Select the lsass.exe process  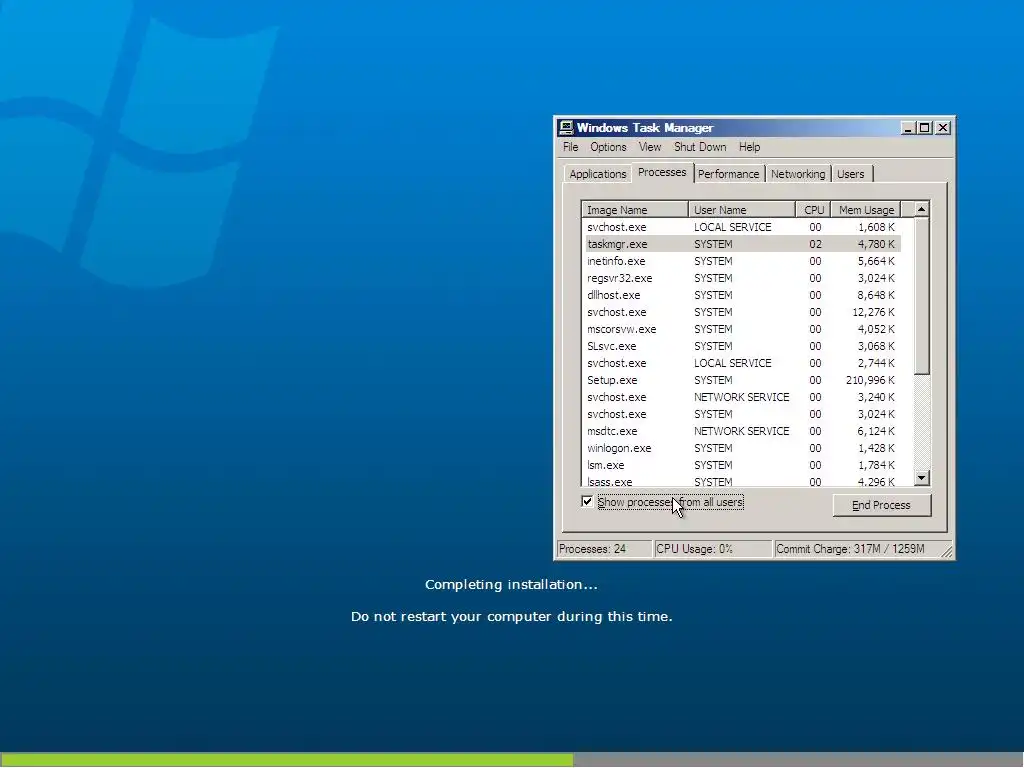pyautogui.click(x=741, y=481)
